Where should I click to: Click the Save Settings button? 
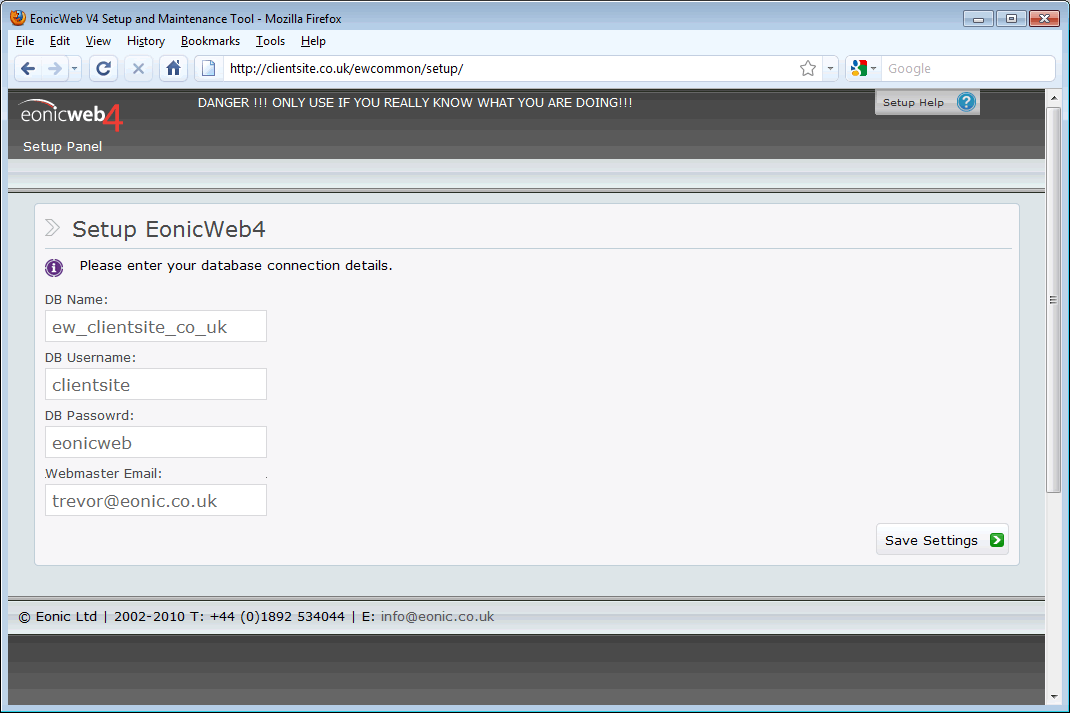tap(942, 540)
